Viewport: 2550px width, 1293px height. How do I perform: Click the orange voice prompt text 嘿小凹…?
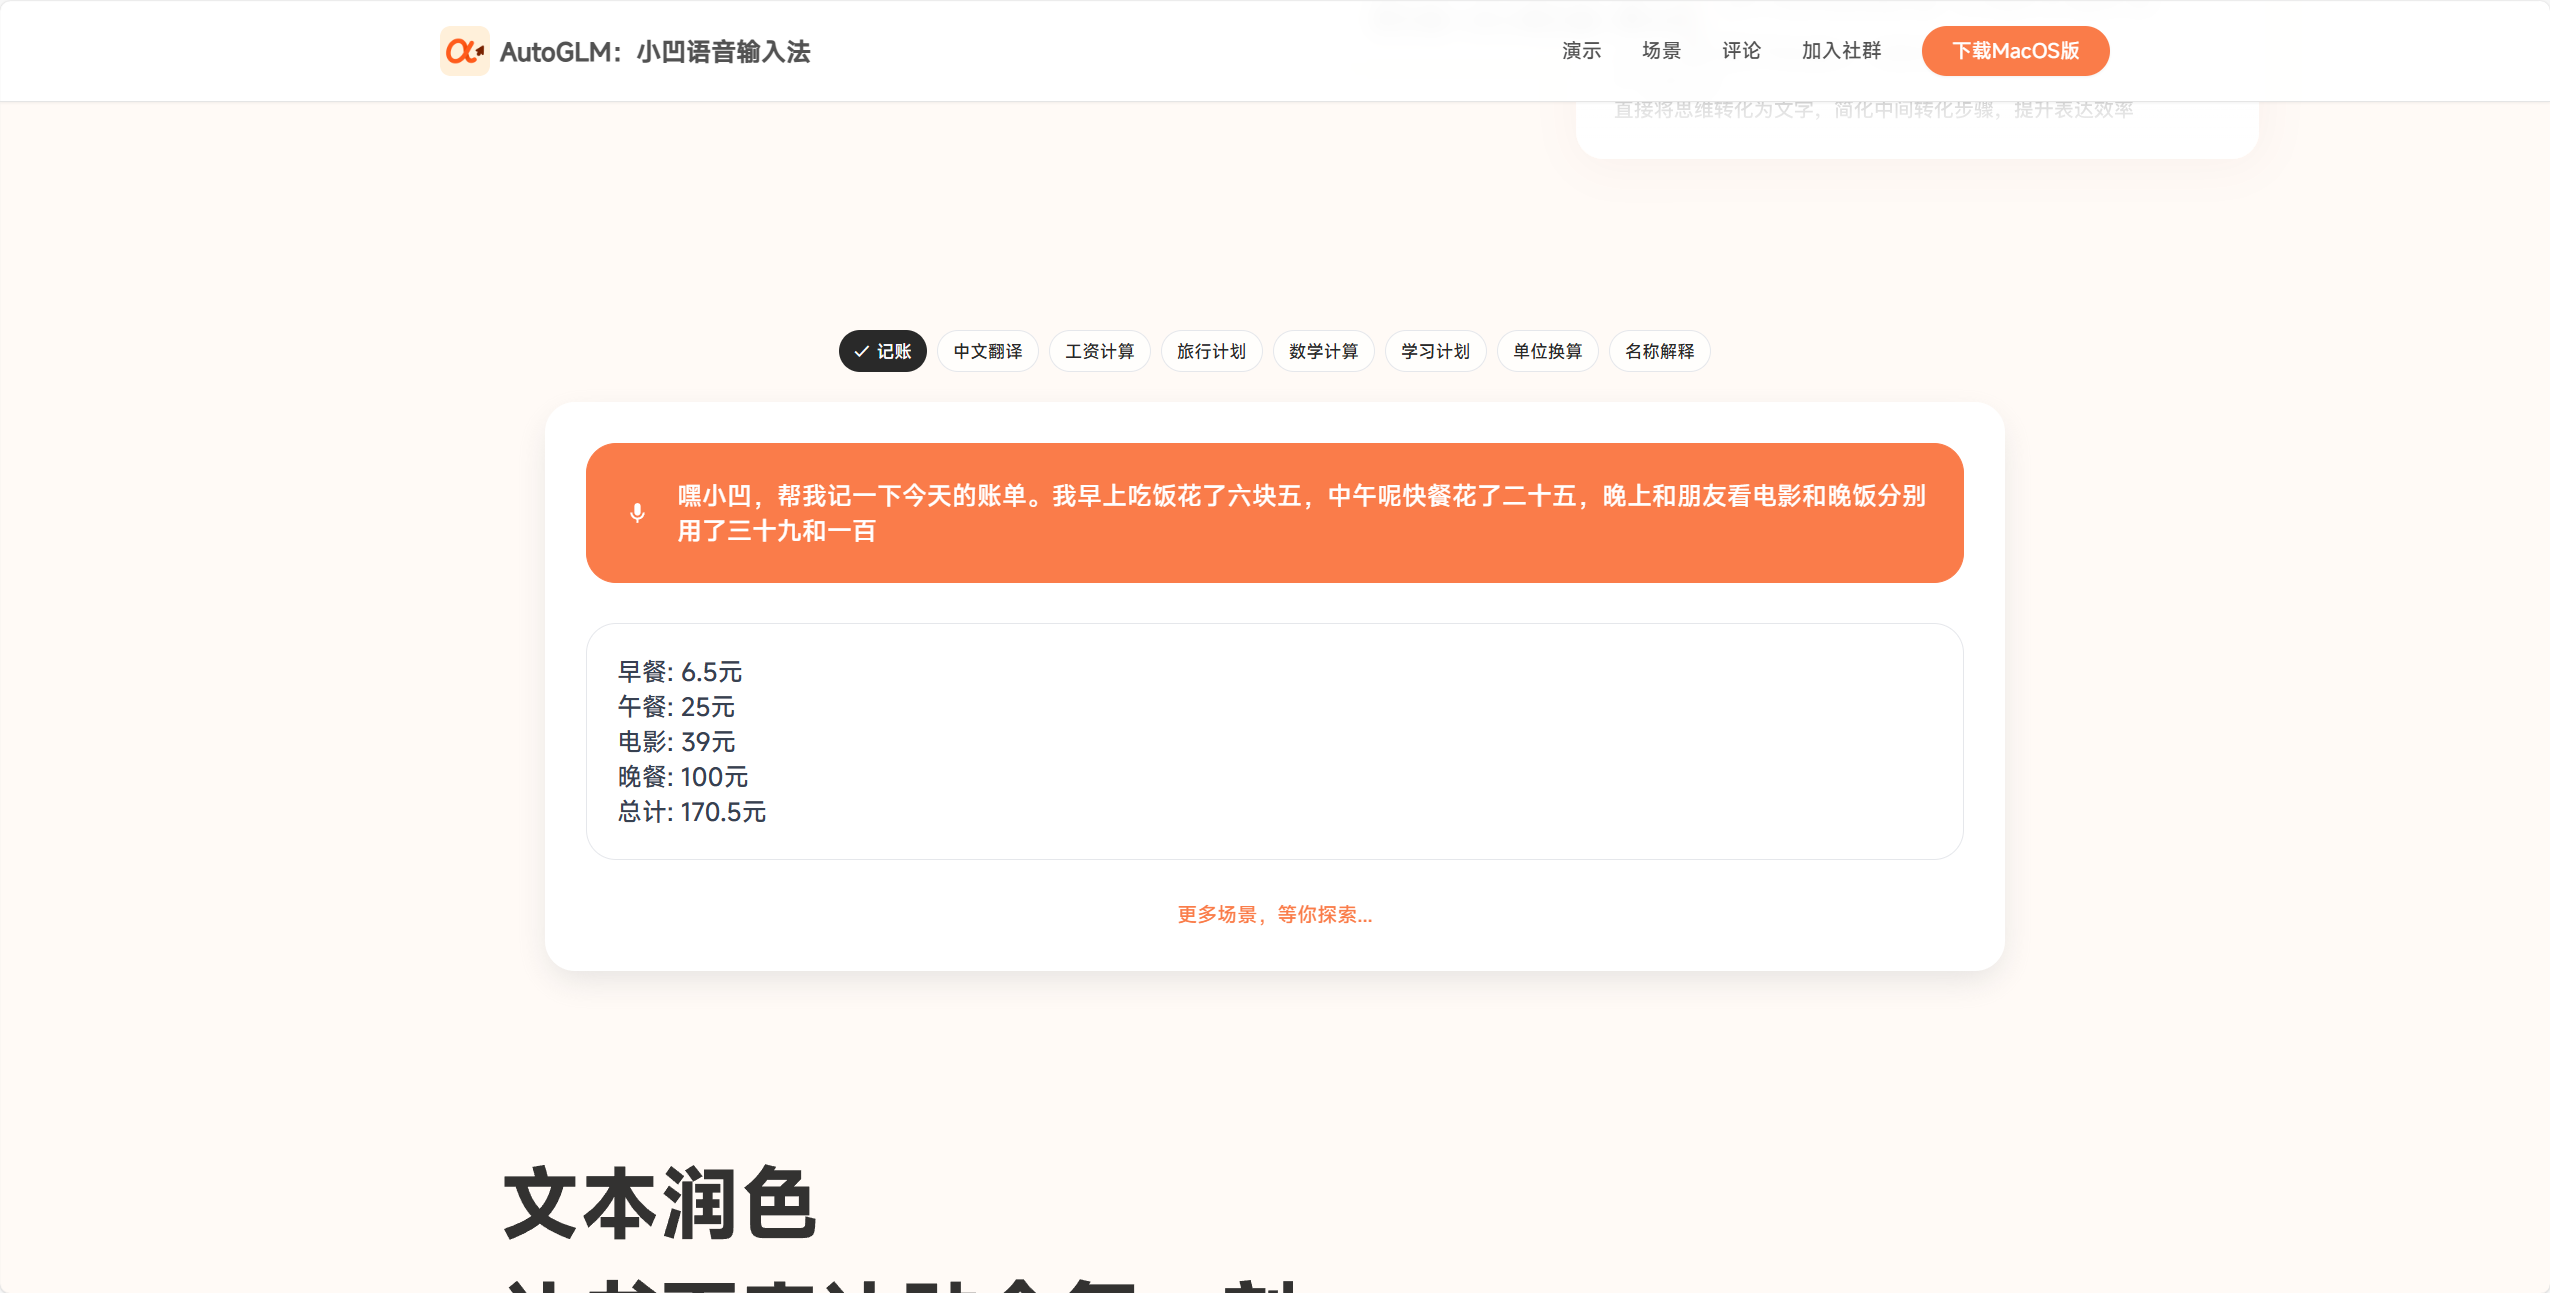point(1301,513)
